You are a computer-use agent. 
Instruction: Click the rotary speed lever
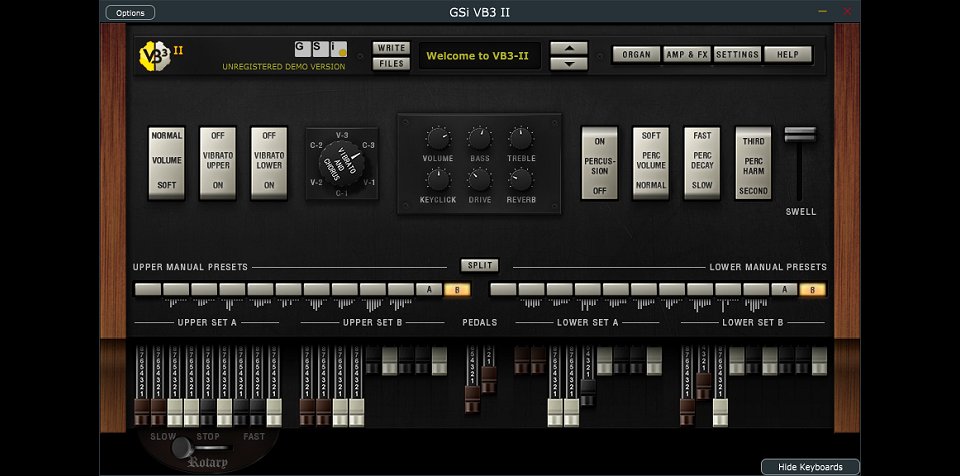(182, 448)
